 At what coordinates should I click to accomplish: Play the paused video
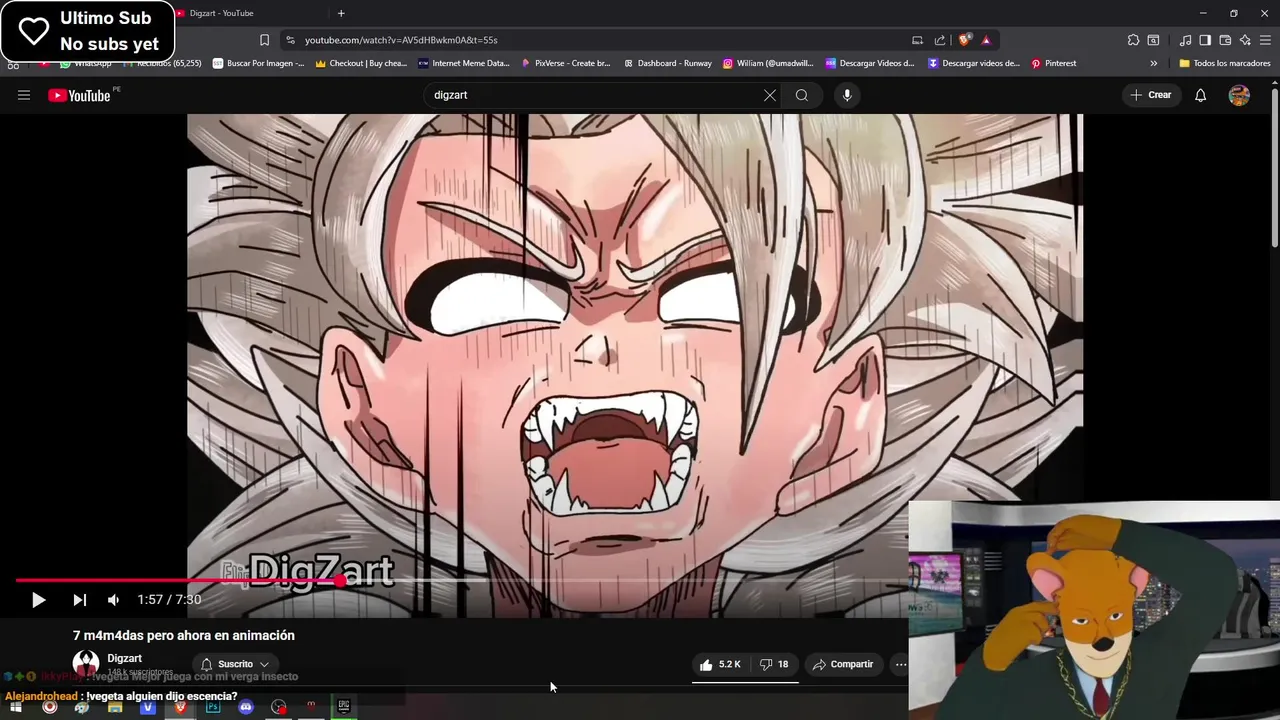click(38, 600)
